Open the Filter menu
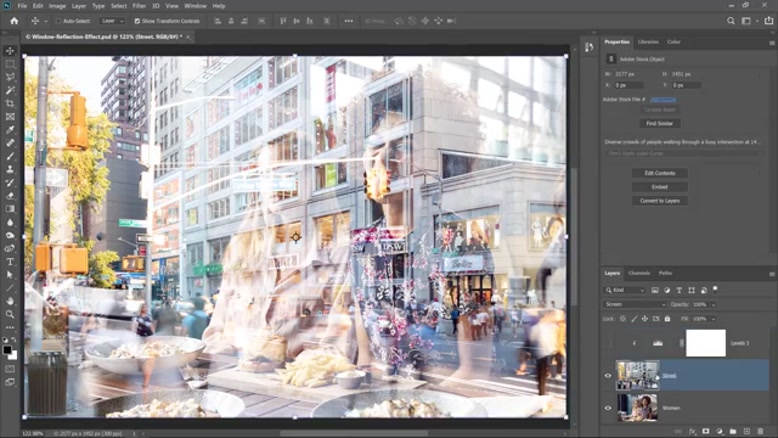The height and width of the screenshot is (438, 778). 139,6
